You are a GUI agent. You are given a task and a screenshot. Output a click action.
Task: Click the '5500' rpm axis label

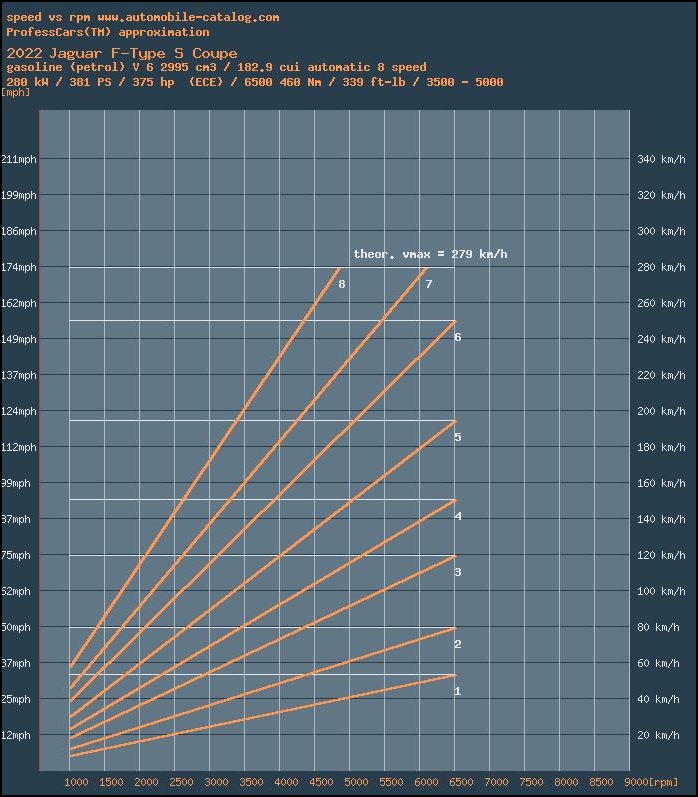pyautogui.click(x=391, y=783)
